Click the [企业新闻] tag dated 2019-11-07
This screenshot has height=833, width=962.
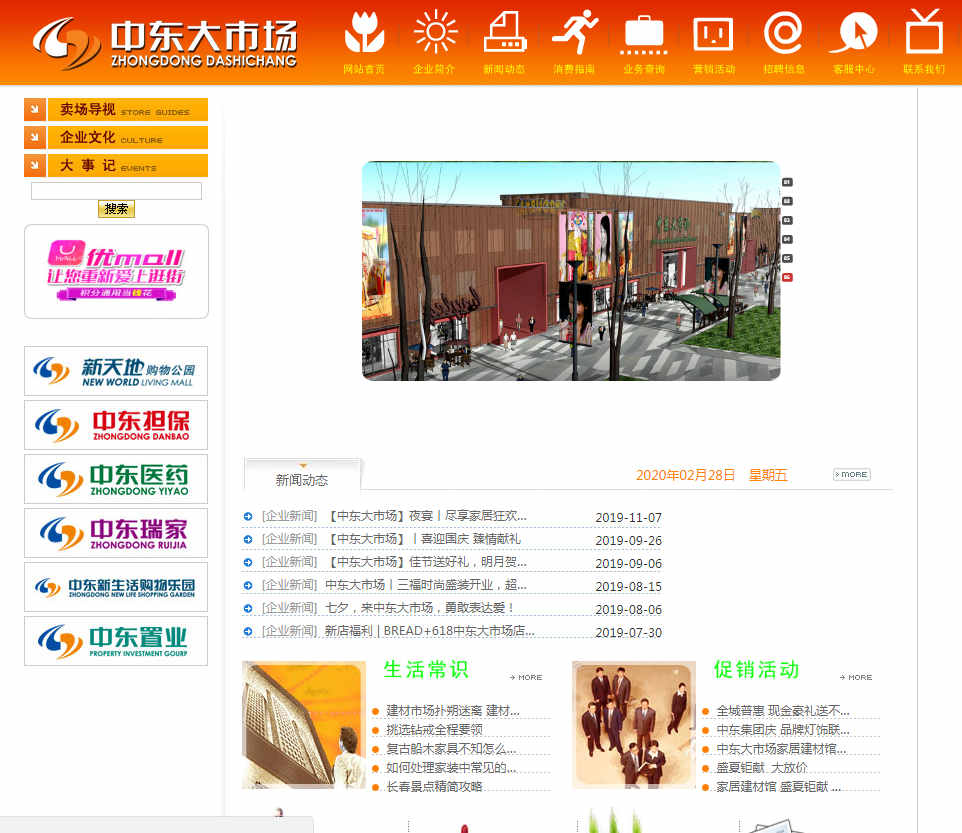click(290, 516)
